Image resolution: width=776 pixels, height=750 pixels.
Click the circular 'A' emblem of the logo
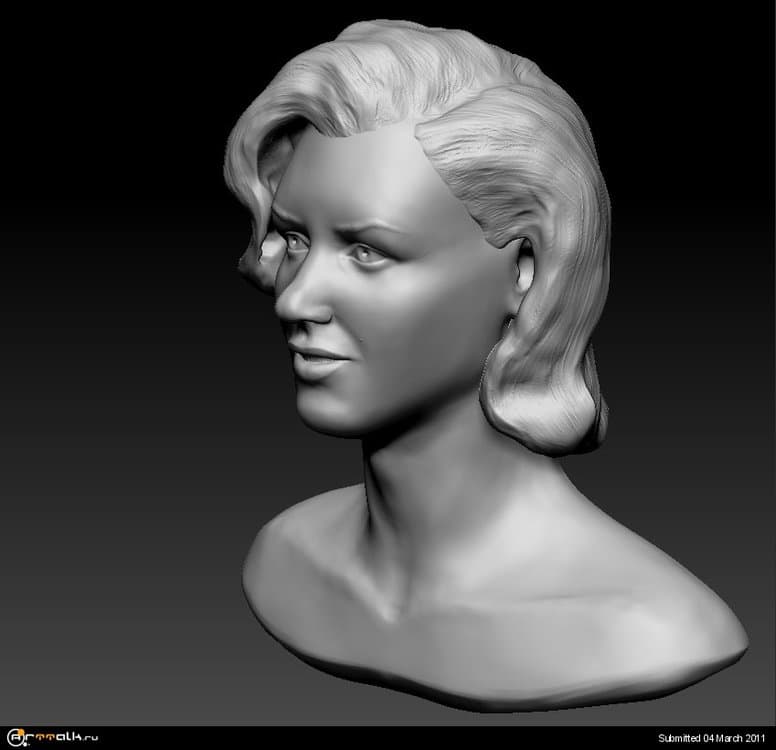click(14, 738)
